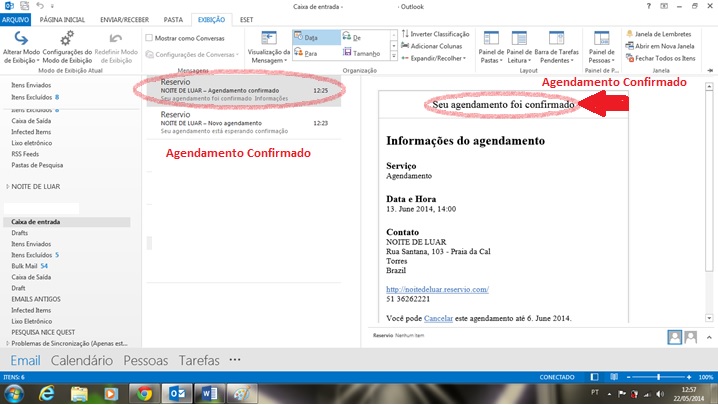
Task: Click the Painel de Pessoas icon
Action: (x=601, y=39)
